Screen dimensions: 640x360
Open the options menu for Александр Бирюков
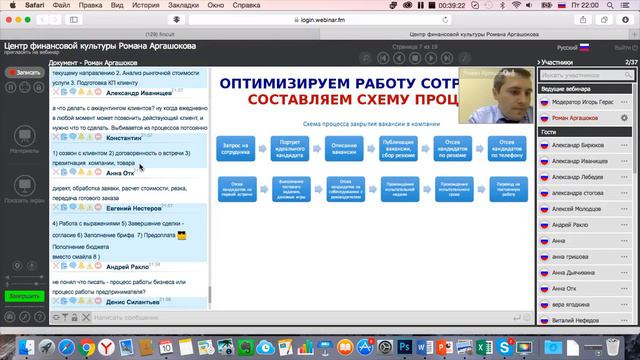click(624, 145)
